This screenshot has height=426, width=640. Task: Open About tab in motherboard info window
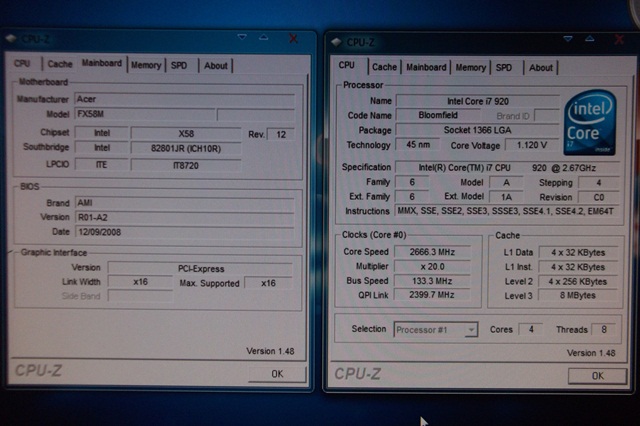tap(216, 66)
